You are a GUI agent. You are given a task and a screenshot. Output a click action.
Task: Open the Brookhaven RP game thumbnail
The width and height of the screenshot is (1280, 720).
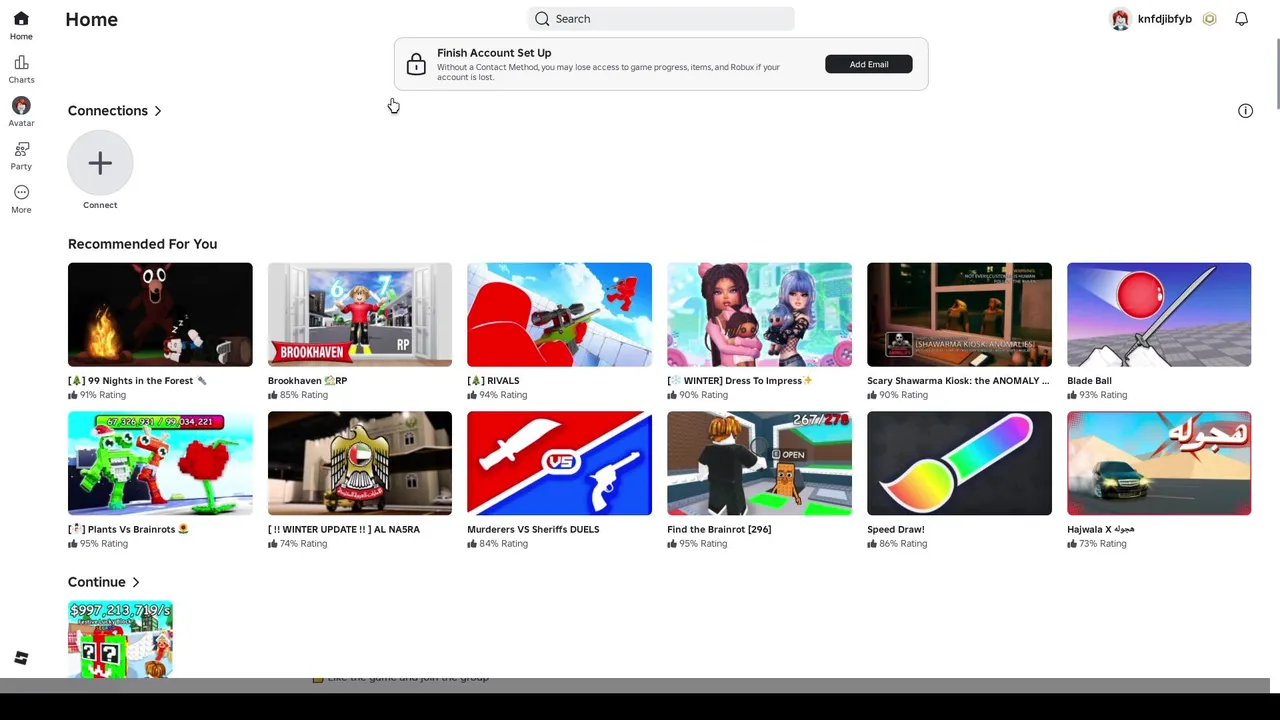[x=360, y=315]
